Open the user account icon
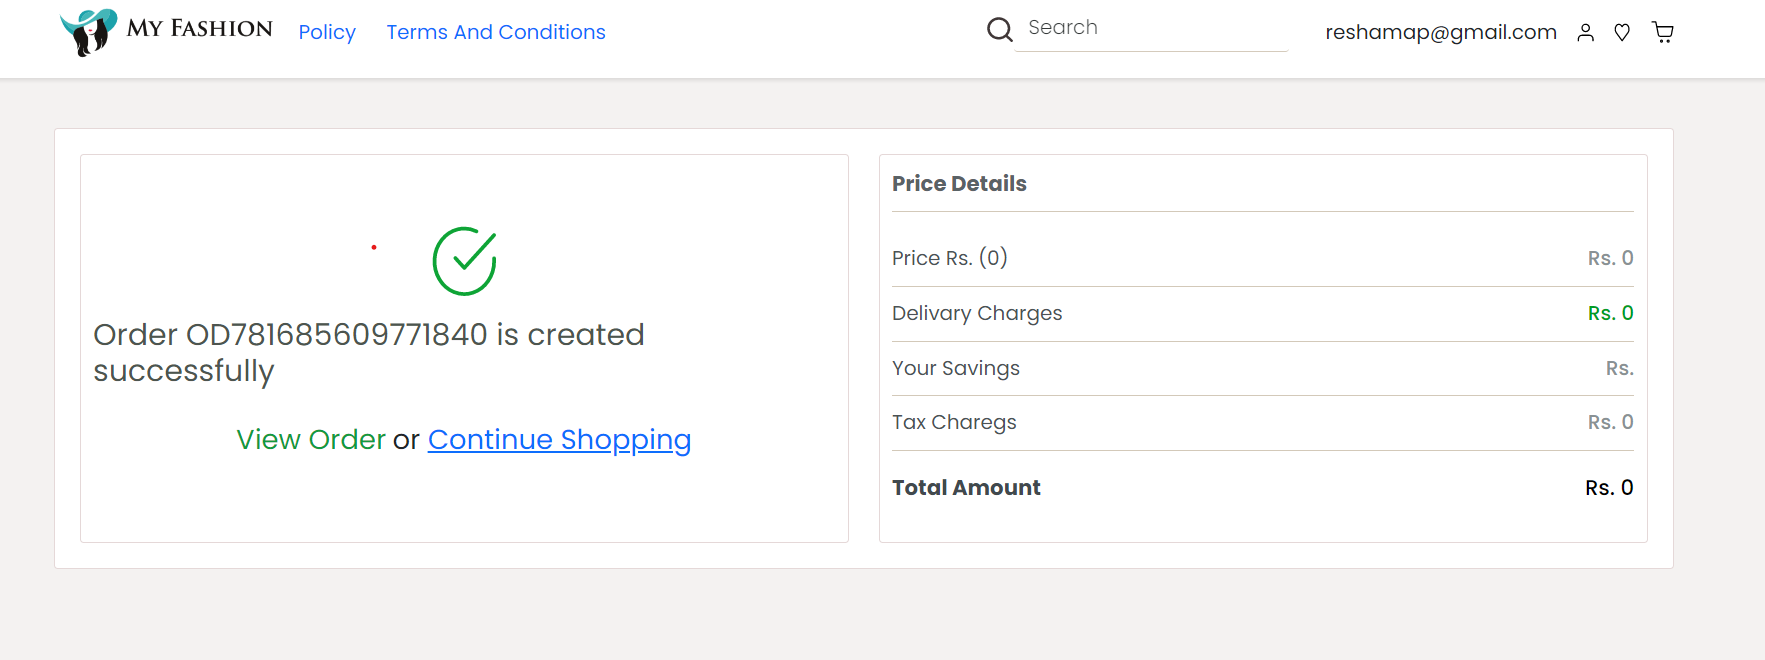 tap(1585, 33)
